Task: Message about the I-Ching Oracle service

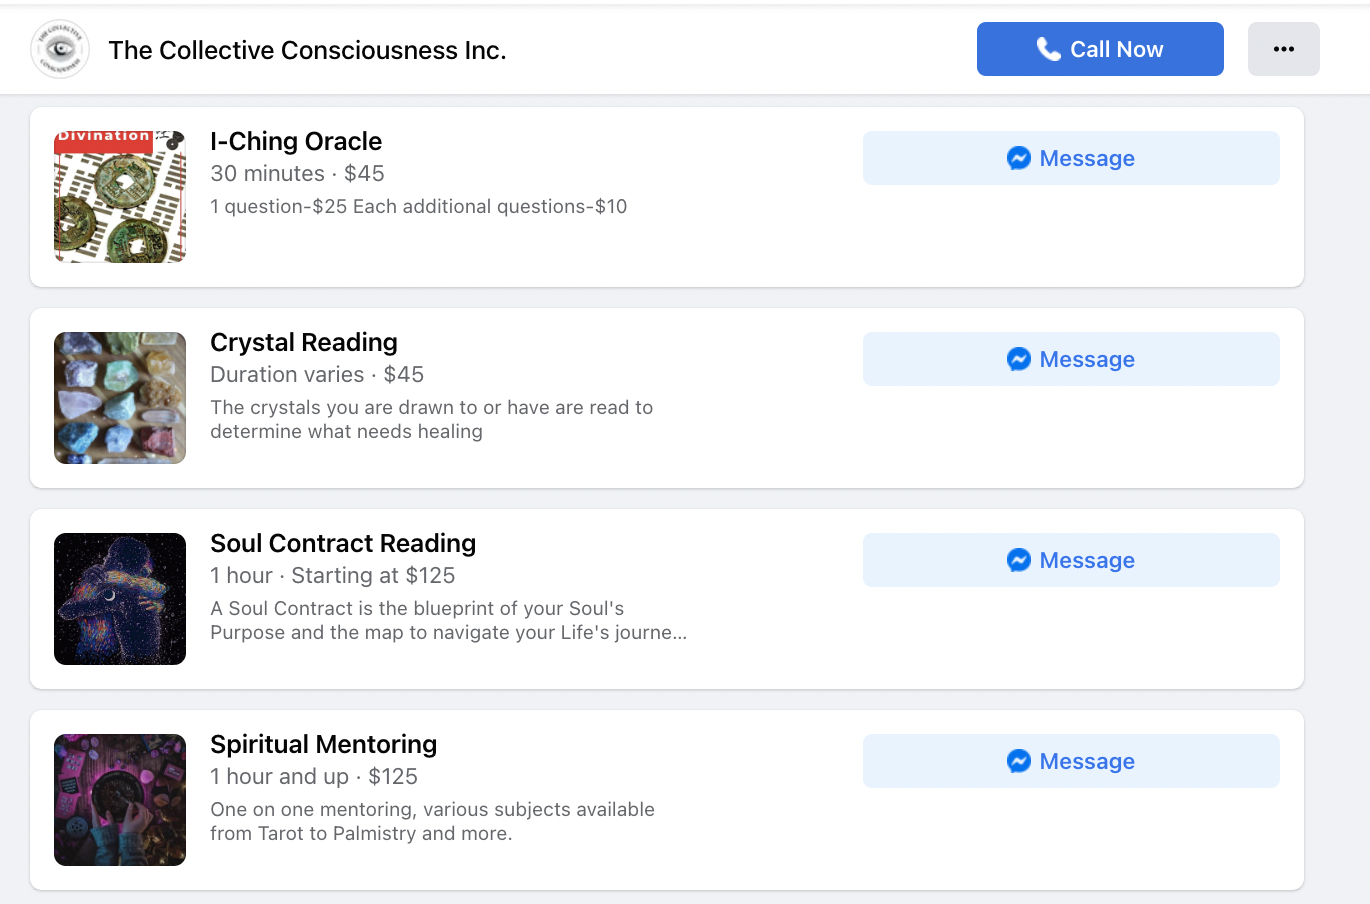Action: [1071, 158]
